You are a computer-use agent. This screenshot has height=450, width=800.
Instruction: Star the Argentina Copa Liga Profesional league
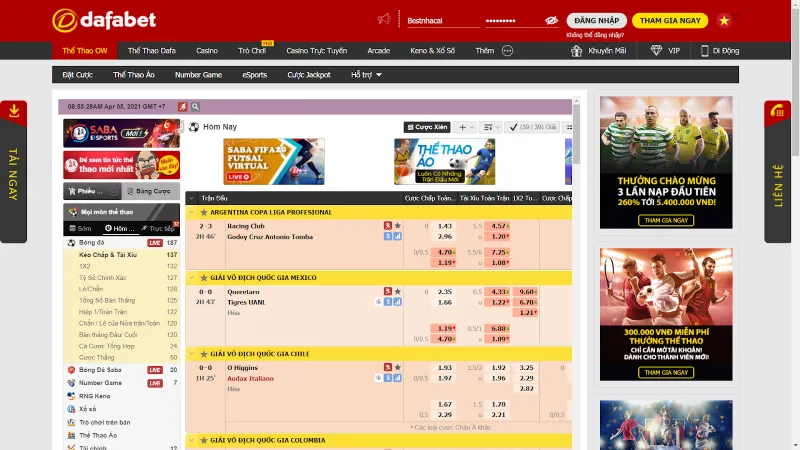(204, 212)
